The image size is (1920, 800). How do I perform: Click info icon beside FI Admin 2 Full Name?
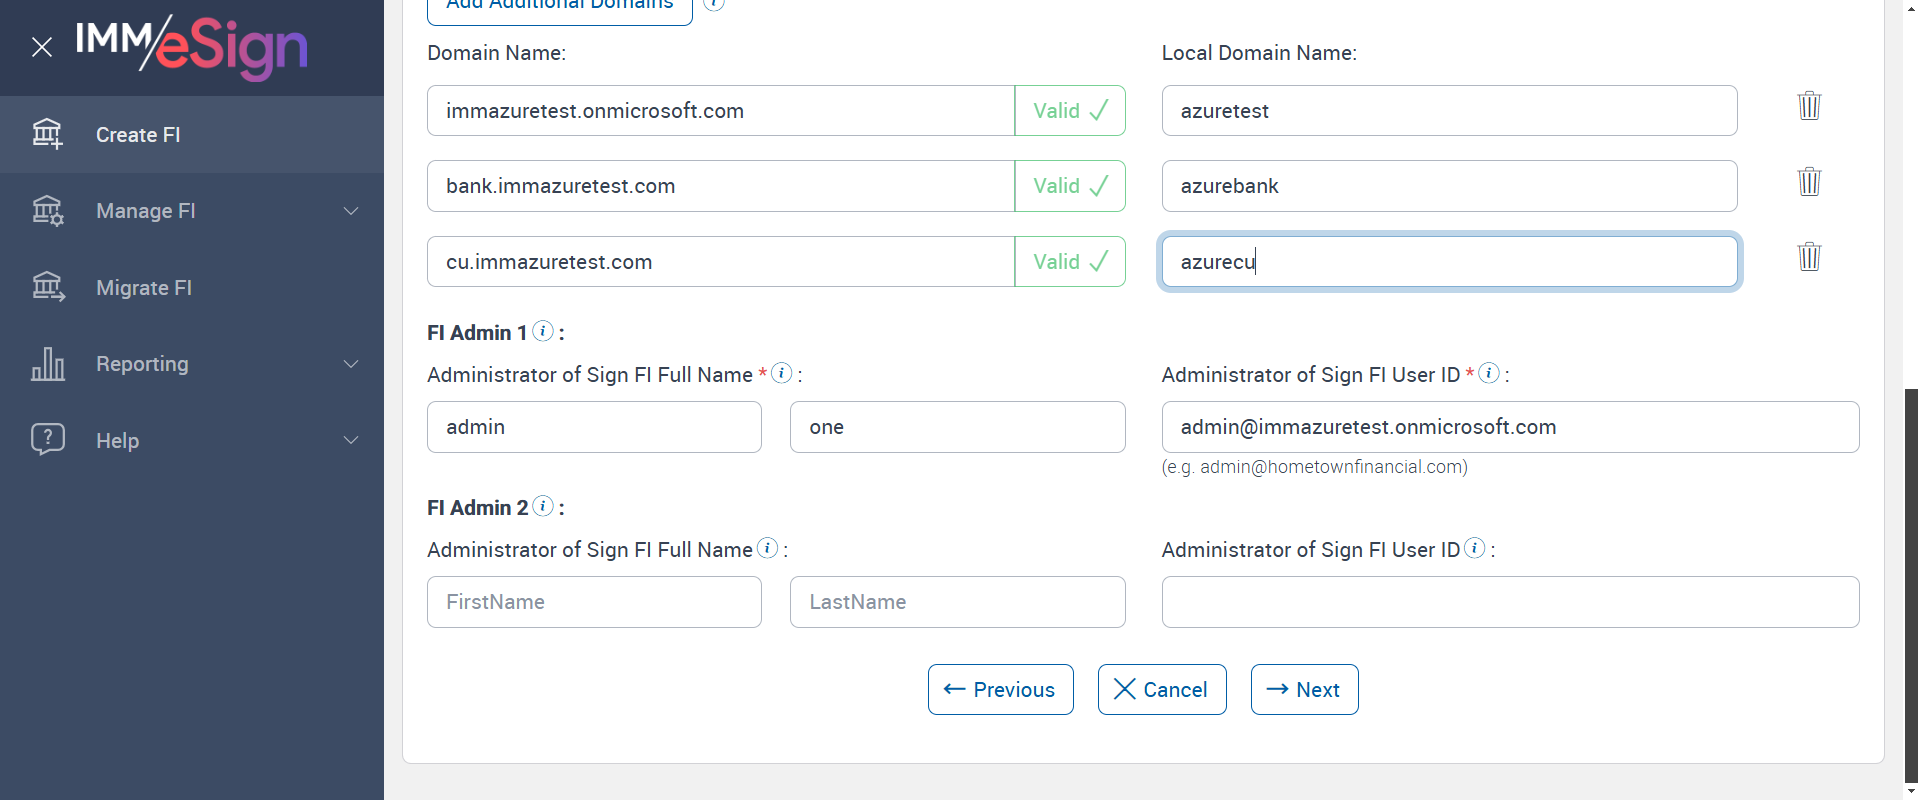(x=767, y=548)
